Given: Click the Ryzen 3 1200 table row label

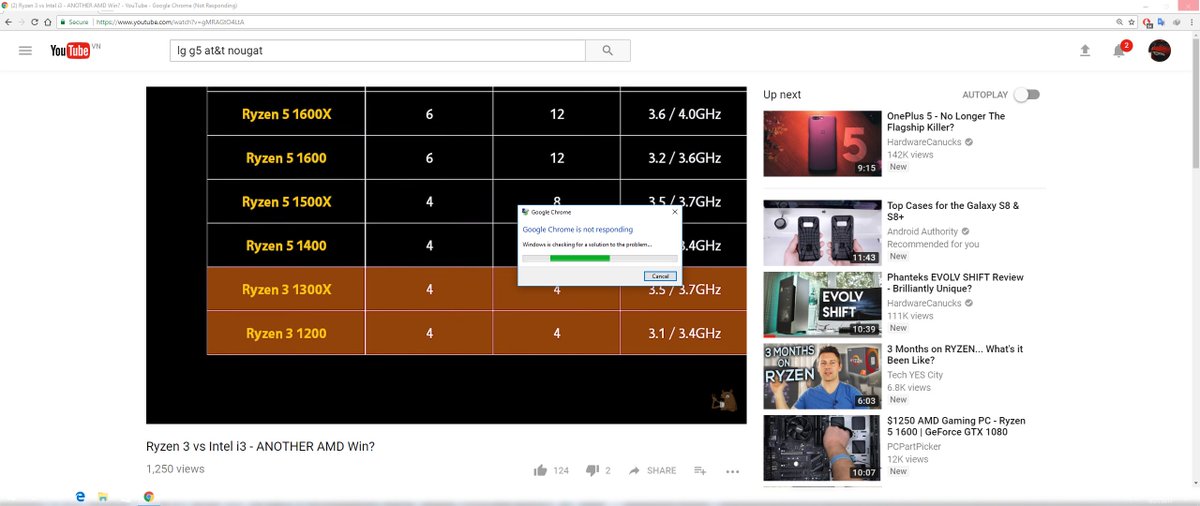Looking at the screenshot, I should (286, 333).
